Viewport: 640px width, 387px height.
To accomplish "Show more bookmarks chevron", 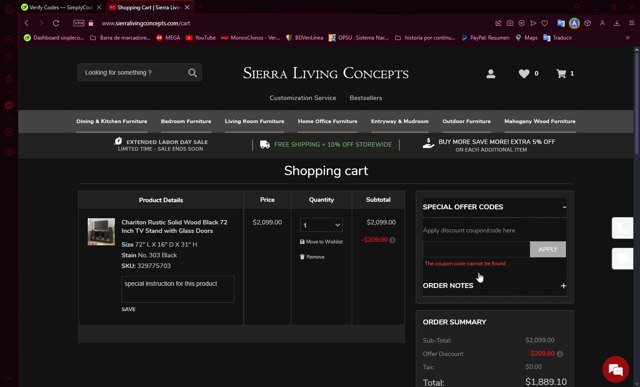I will coord(627,38).
